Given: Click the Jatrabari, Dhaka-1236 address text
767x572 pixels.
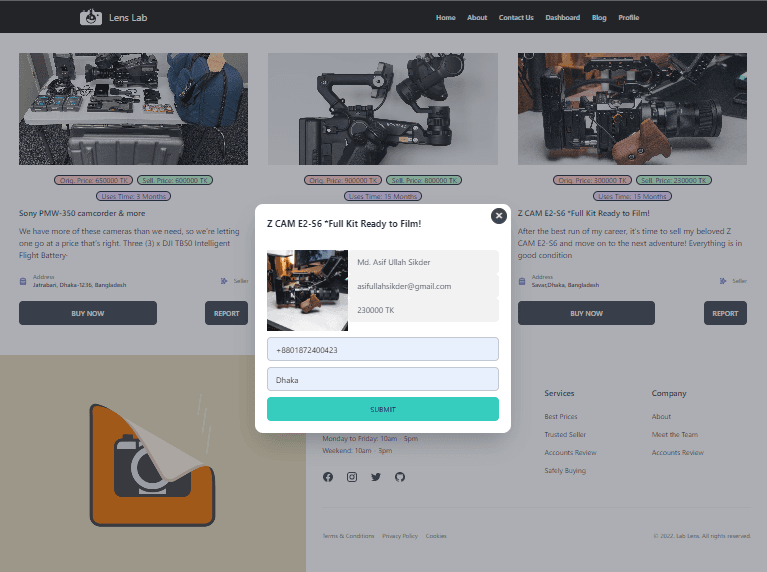Looking at the screenshot, I should point(79,285).
